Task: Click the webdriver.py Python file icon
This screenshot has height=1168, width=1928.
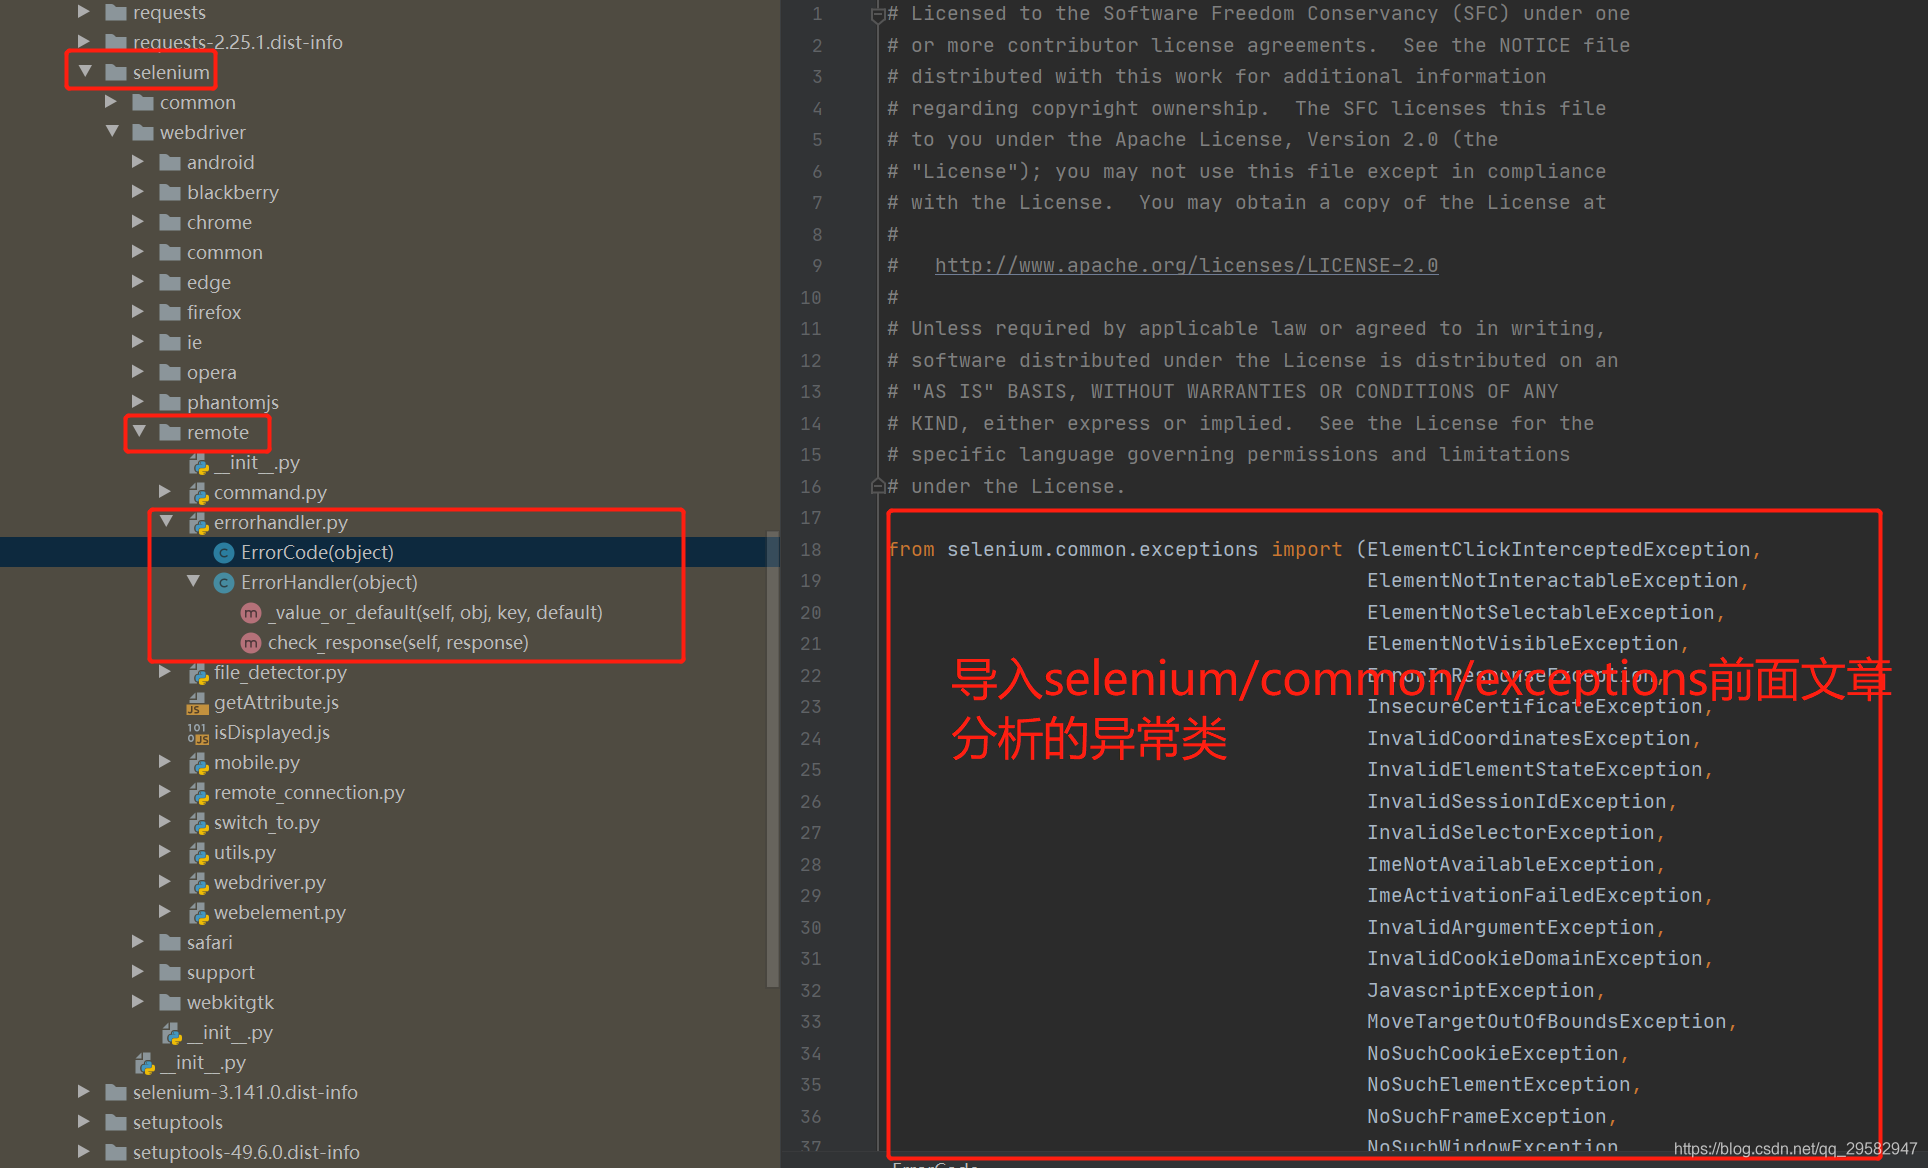Action: [x=198, y=883]
